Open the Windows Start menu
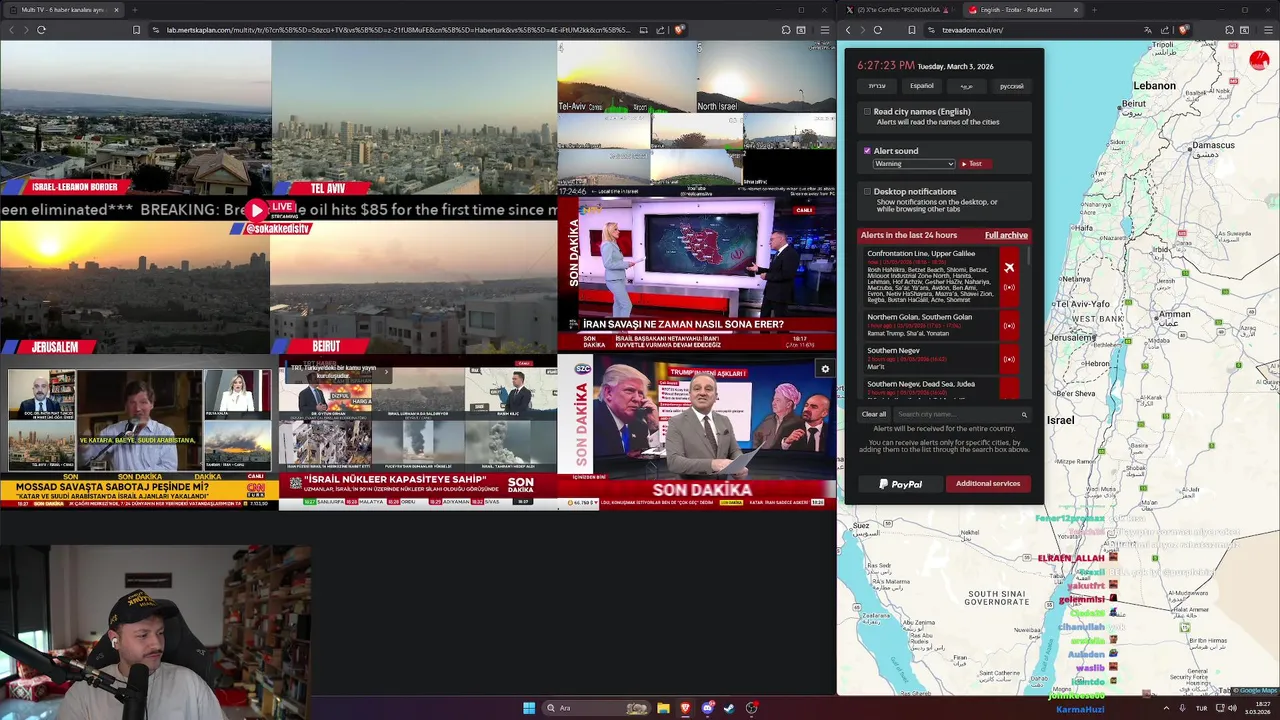Screen dimensions: 1280x720 [x=529, y=708]
